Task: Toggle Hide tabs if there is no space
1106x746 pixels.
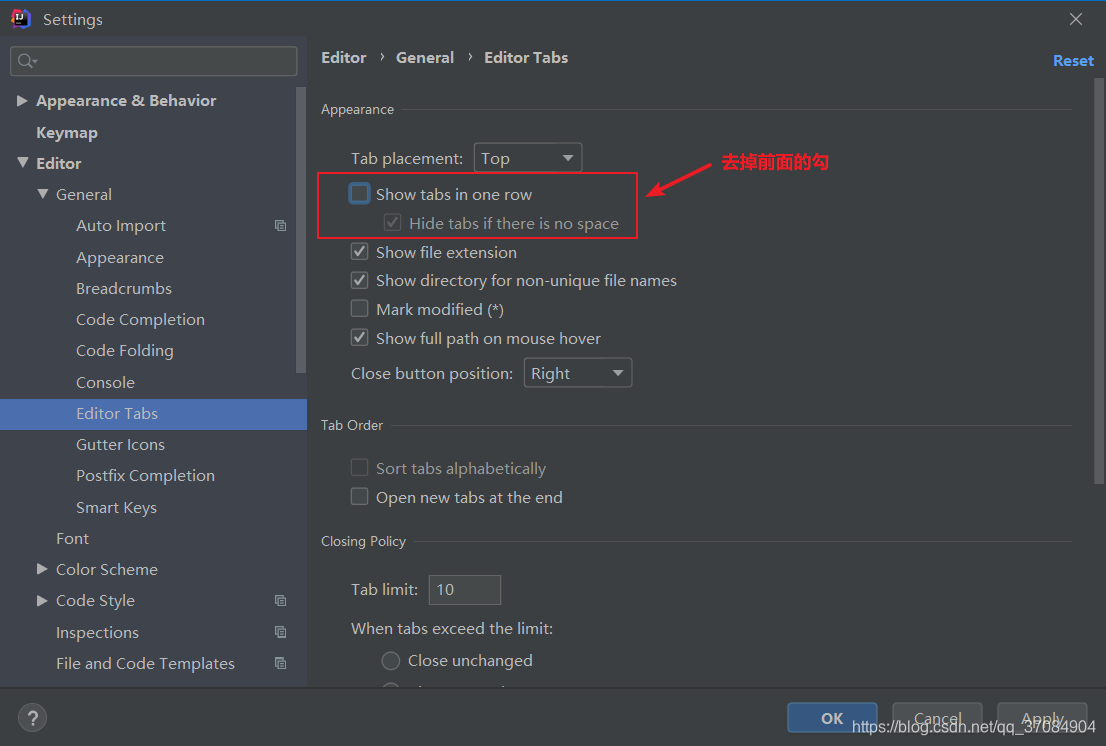Action: tap(393, 223)
